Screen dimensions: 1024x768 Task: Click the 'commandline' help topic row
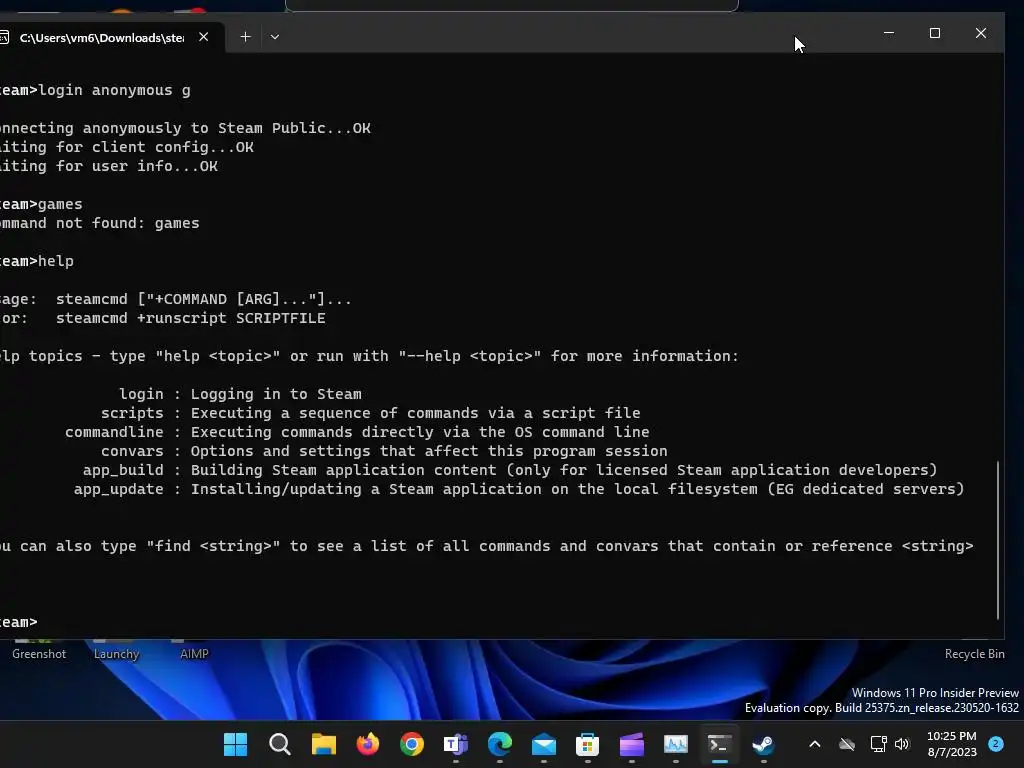pyautogui.click(x=357, y=432)
